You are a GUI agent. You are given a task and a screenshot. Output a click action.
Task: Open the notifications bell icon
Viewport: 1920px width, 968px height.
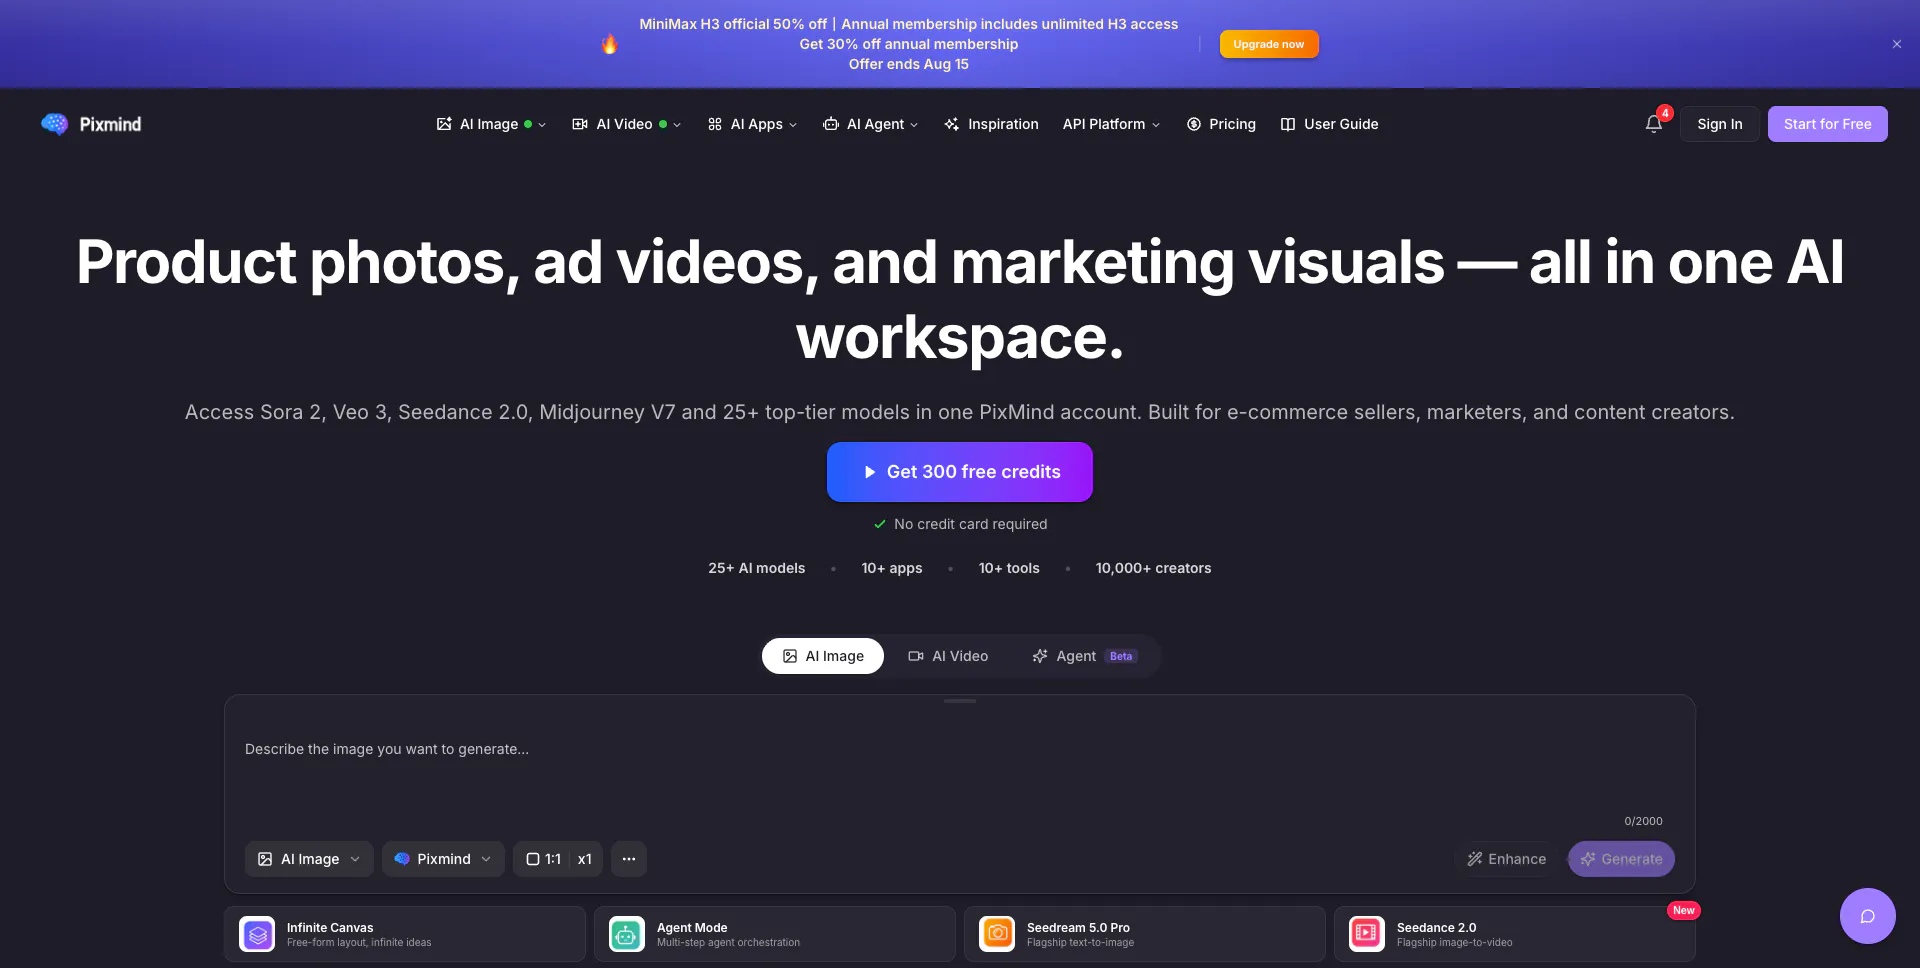1654,124
